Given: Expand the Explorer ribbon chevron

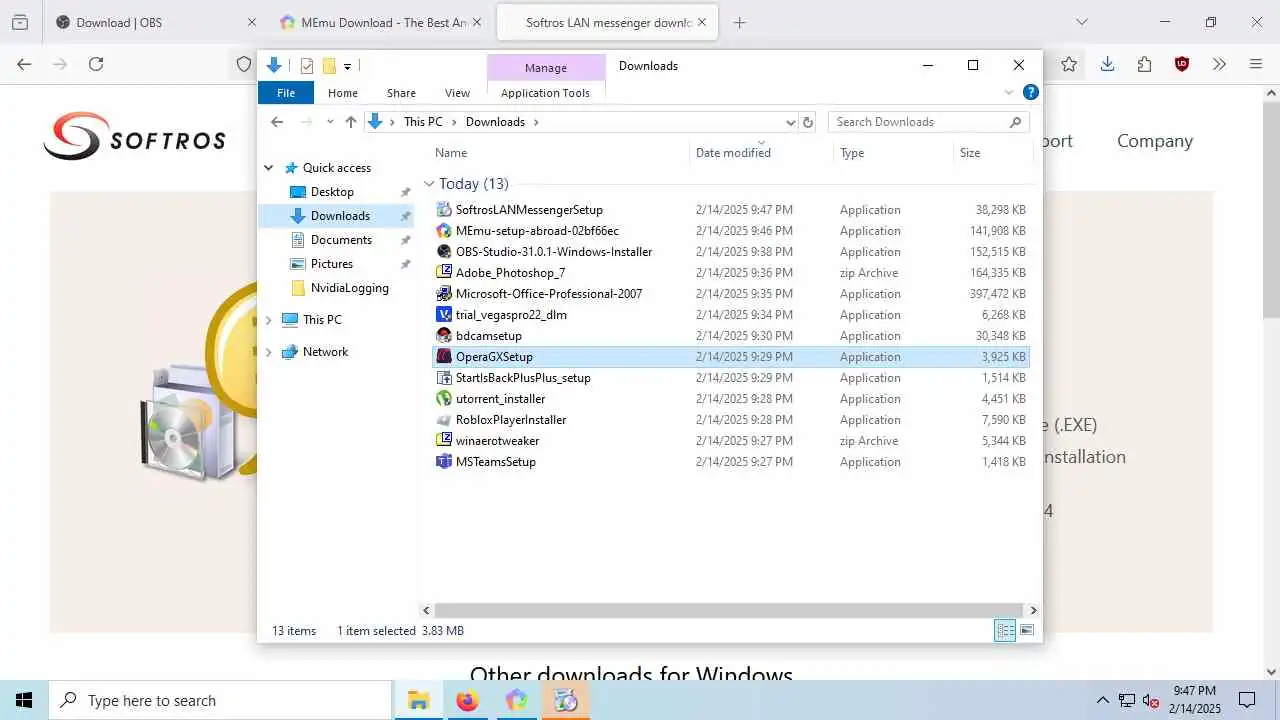Looking at the screenshot, I should (1009, 92).
